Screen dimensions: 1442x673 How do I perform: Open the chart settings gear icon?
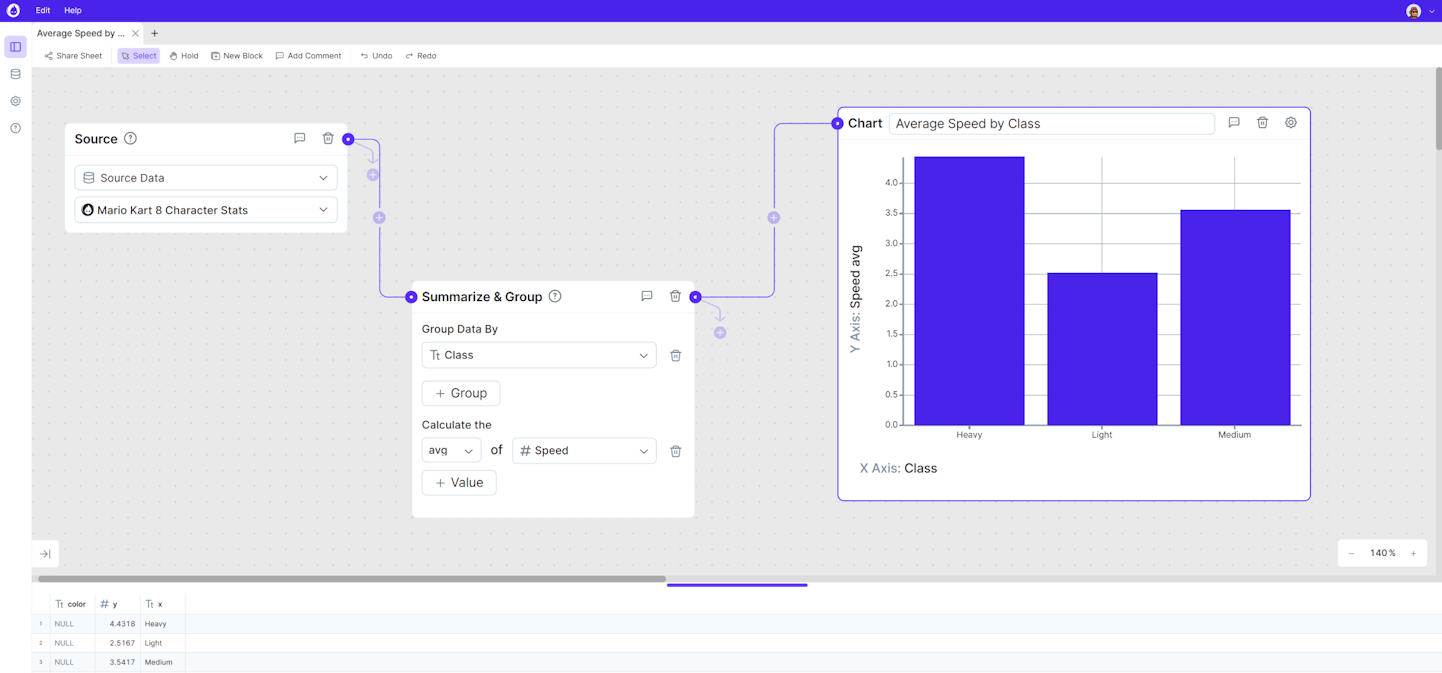(x=1290, y=122)
